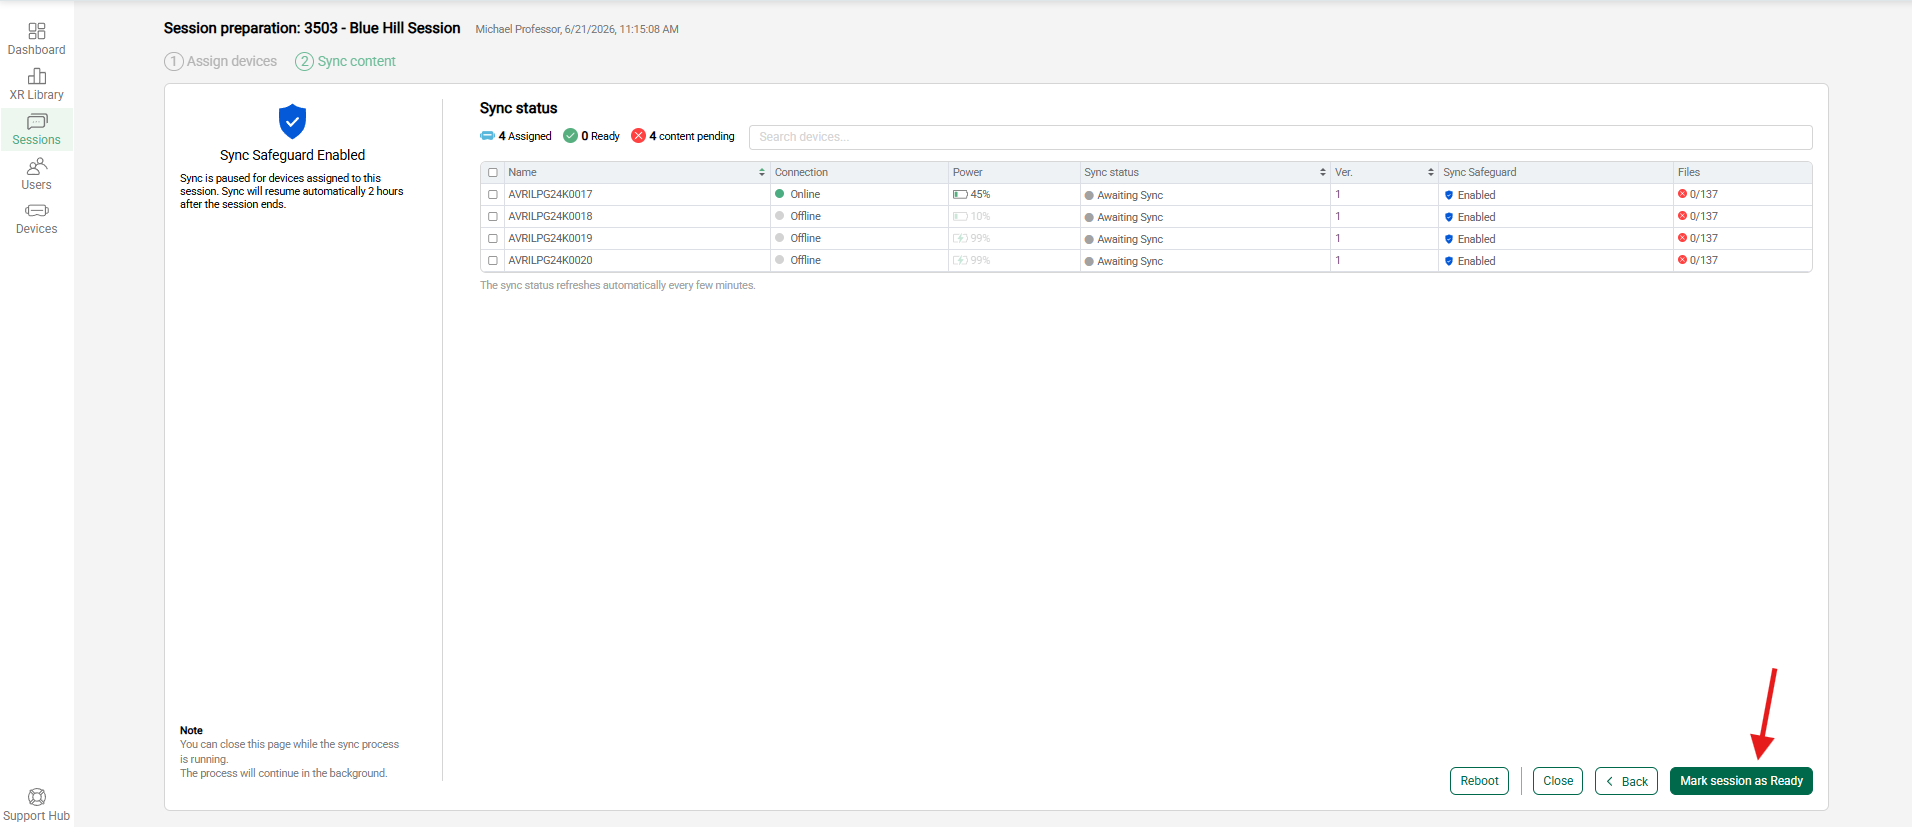Sort by the Name column arrows
The width and height of the screenshot is (1912, 827).
click(x=762, y=173)
